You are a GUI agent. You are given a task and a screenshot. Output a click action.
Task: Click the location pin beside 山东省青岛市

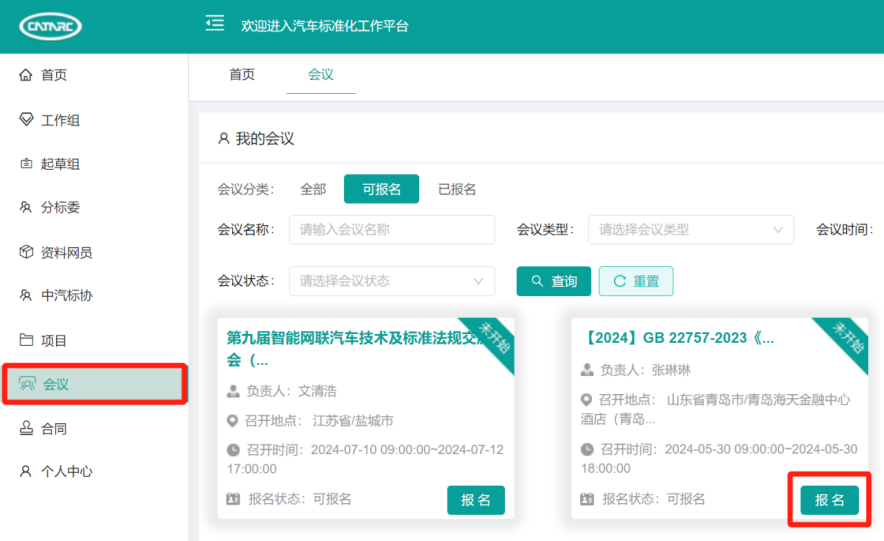pos(586,400)
